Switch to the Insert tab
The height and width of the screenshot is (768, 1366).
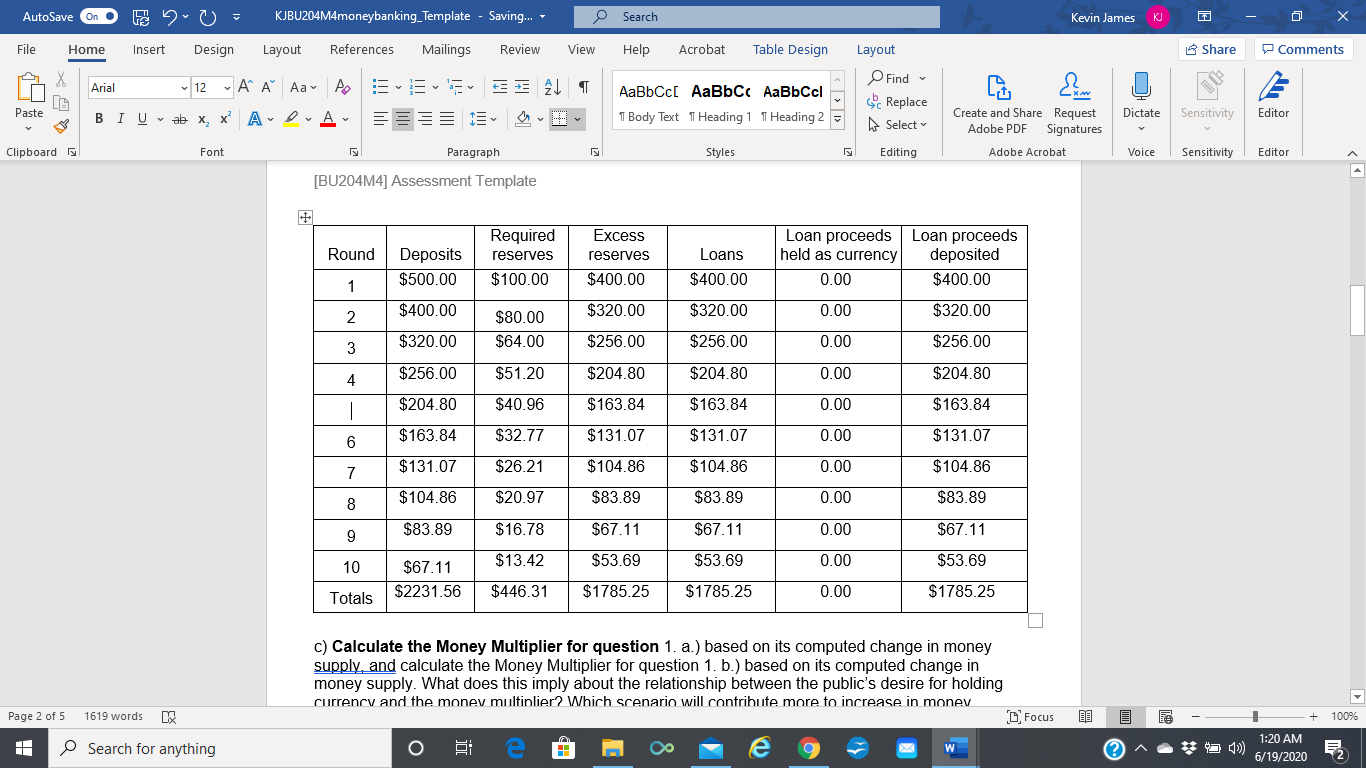click(x=149, y=49)
